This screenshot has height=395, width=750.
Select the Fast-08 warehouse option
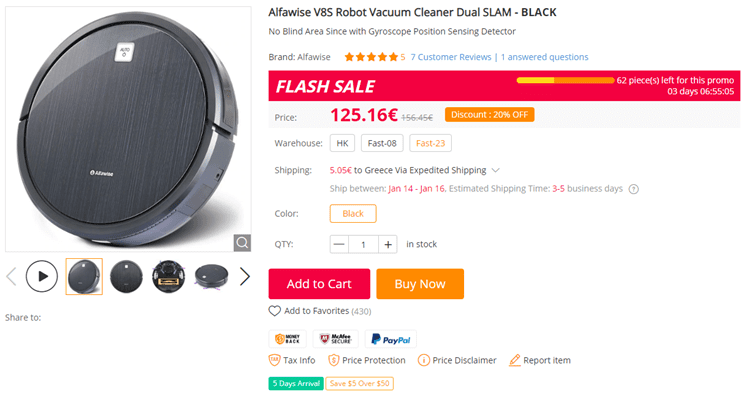(382, 143)
